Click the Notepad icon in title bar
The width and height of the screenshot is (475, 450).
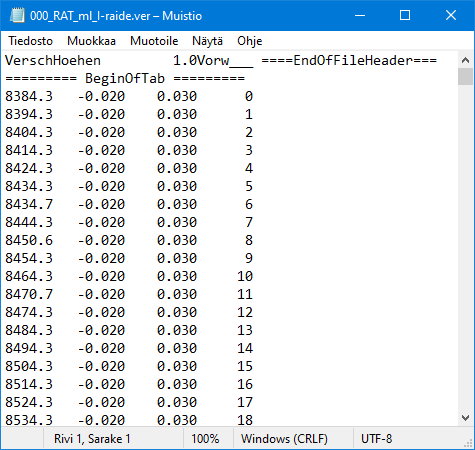[x=17, y=16]
